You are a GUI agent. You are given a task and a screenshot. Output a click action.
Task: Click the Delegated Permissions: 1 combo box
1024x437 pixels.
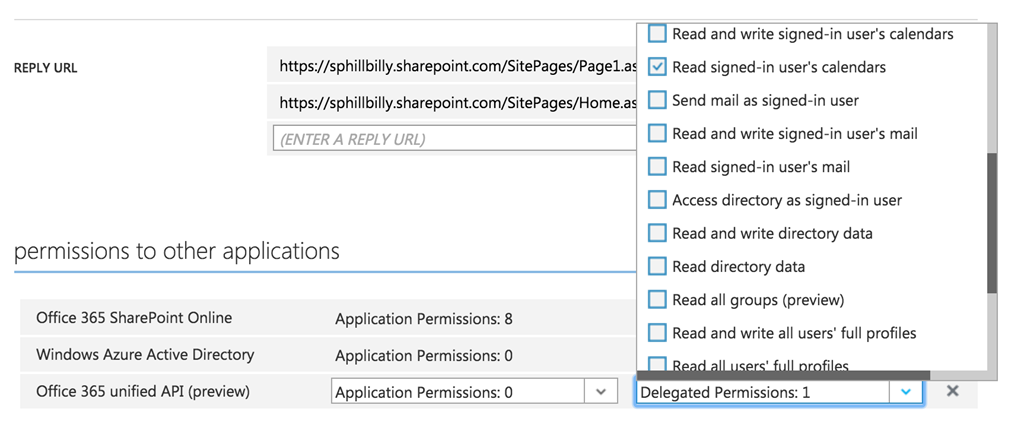[x=779, y=392]
